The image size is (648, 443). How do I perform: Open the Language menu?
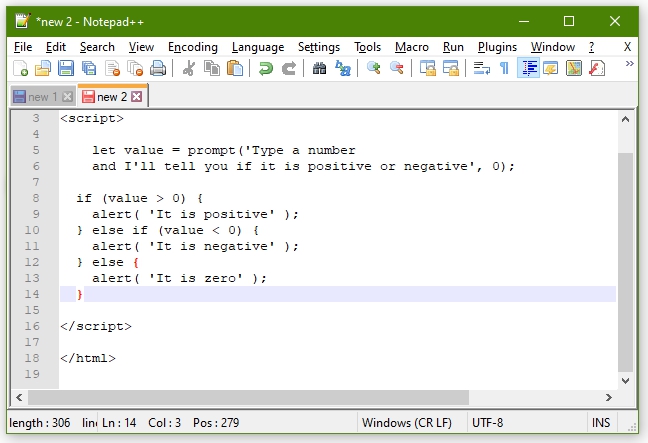point(258,47)
